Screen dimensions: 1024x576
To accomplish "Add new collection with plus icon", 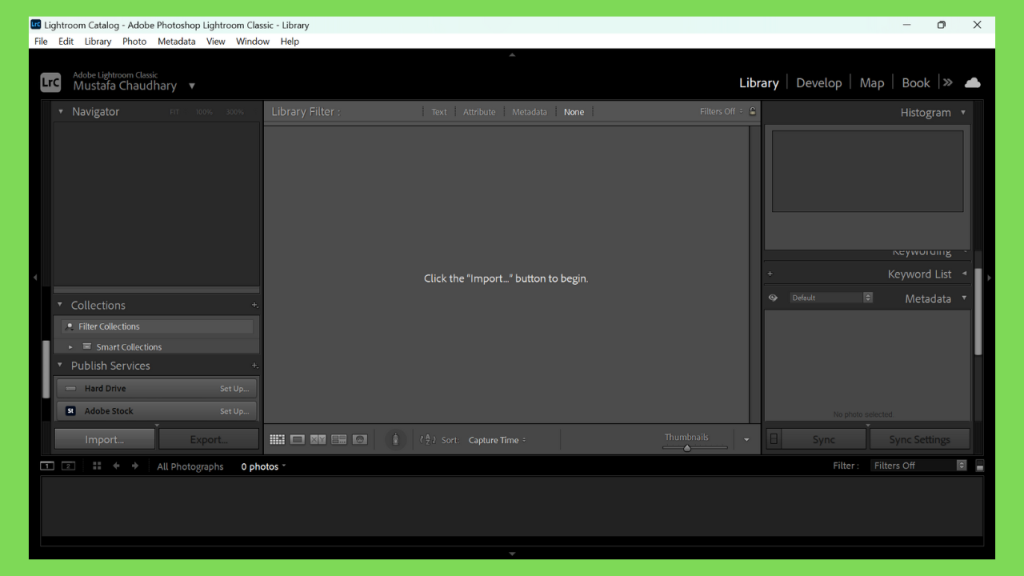I will pyautogui.click(x=255, y=305).
